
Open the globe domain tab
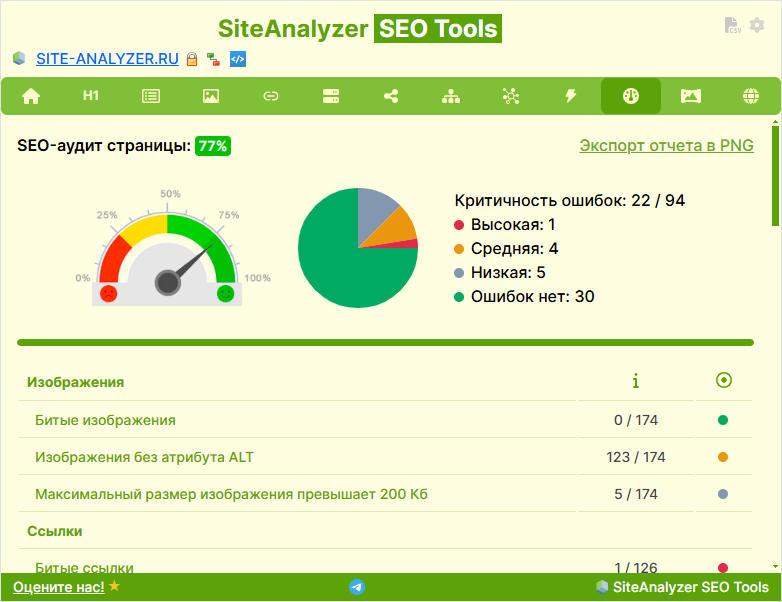(x=751, y=96)
